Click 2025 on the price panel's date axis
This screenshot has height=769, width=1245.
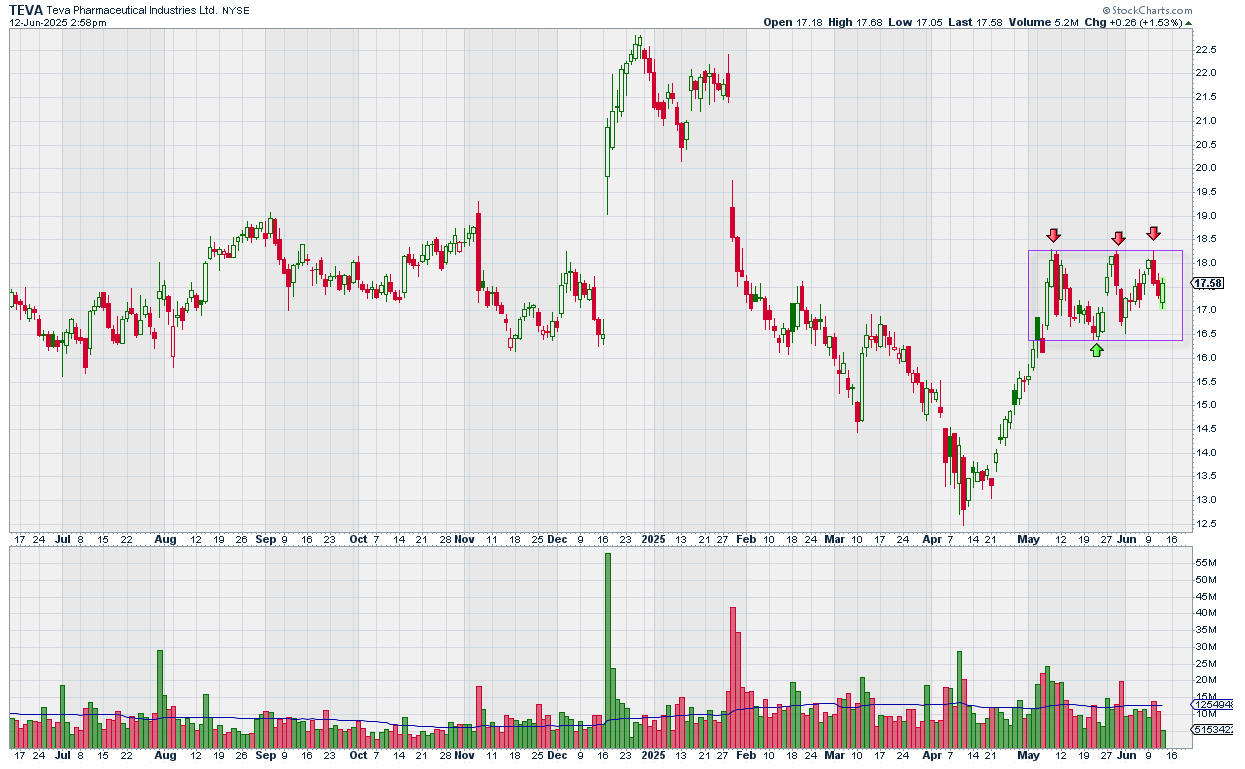pyautogui.click(x=653, y=540)
